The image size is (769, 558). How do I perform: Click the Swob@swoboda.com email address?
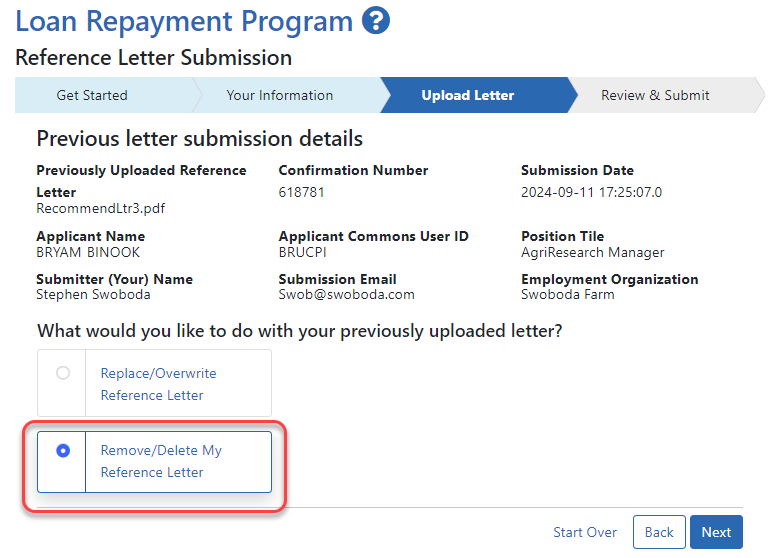(x=346, y=295)
